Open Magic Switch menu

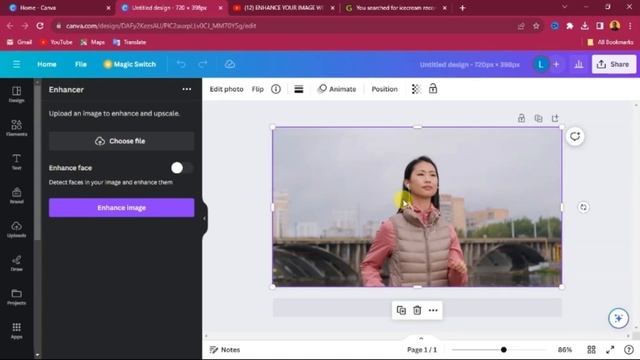[x=130, y=64]
